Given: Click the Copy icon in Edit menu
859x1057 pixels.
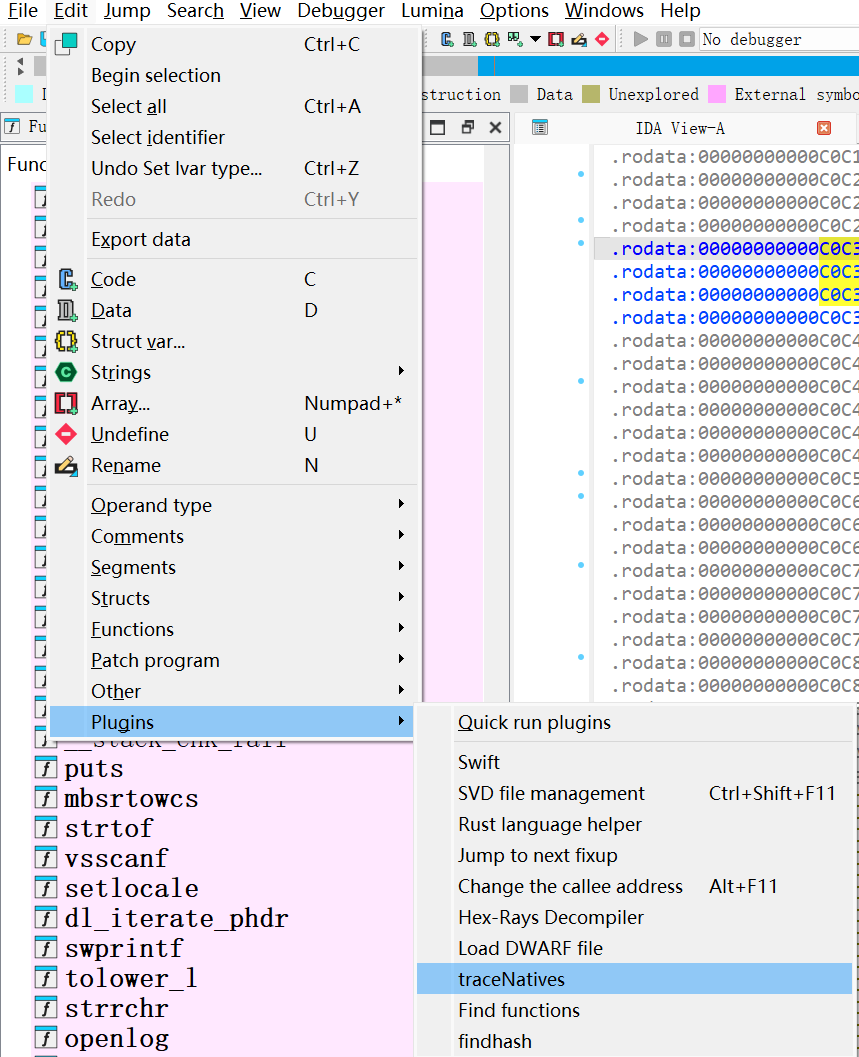Looking at the screenshot, I should (66, 44).
